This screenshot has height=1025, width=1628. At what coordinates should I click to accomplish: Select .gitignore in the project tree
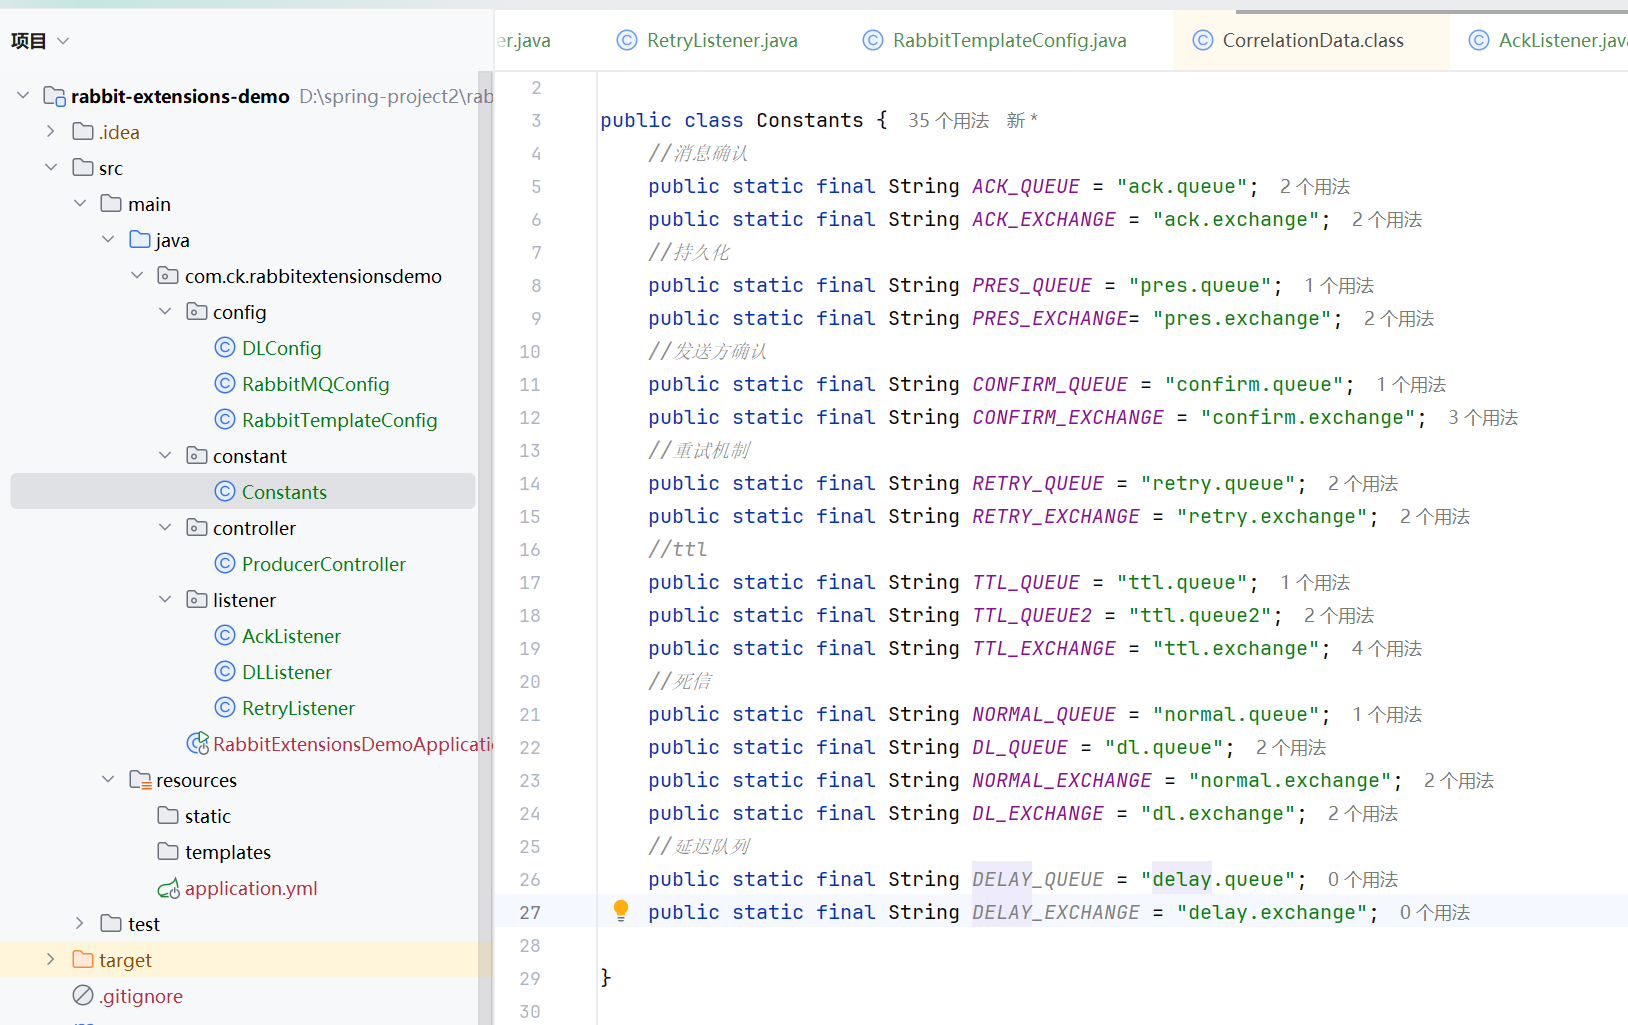click(x=141, y=996)
